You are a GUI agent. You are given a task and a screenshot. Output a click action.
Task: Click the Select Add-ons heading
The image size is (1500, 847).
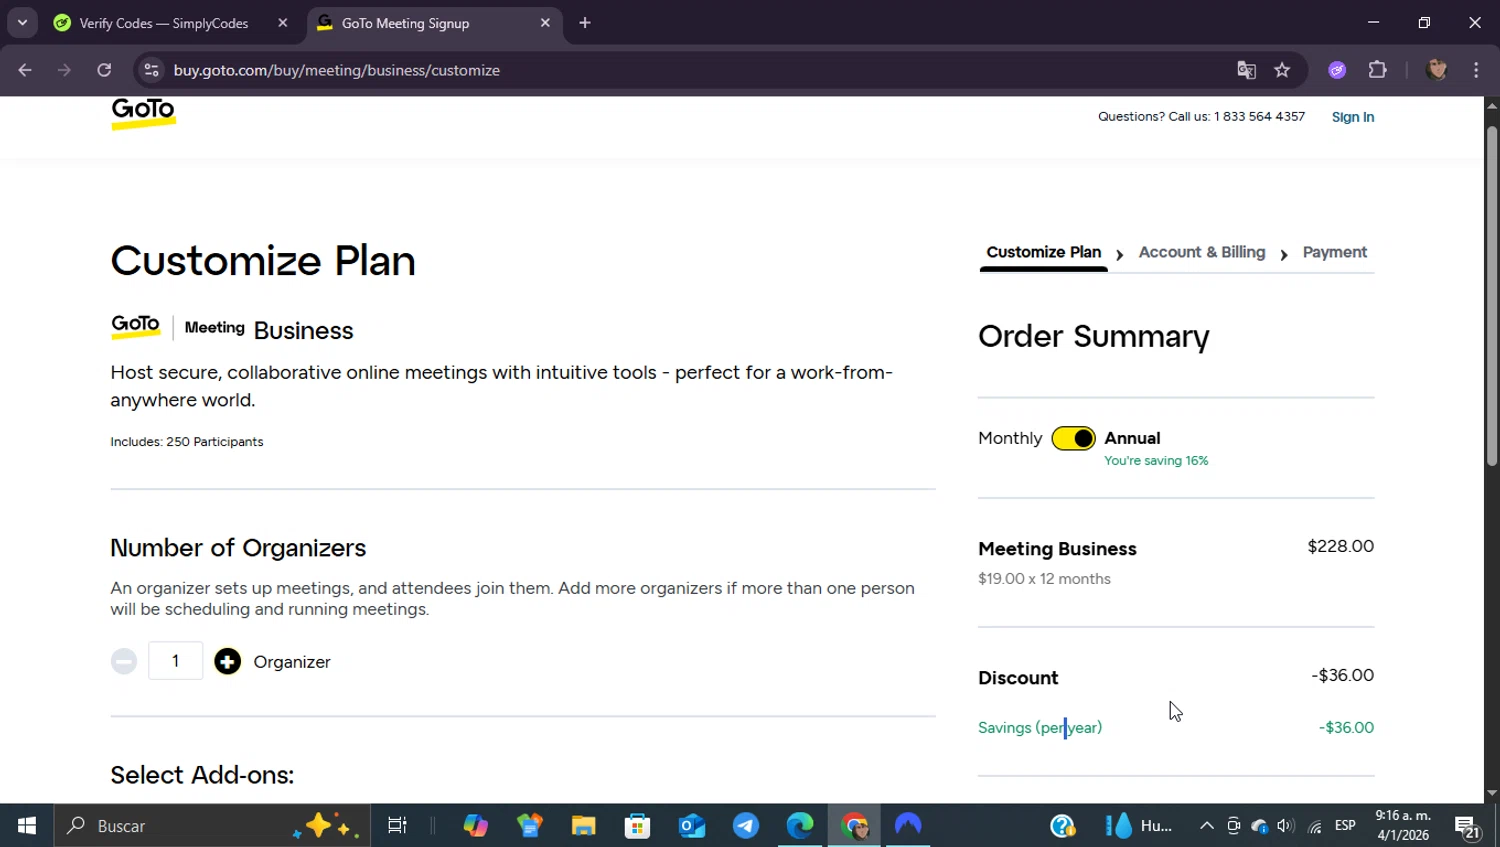(202, 775)
